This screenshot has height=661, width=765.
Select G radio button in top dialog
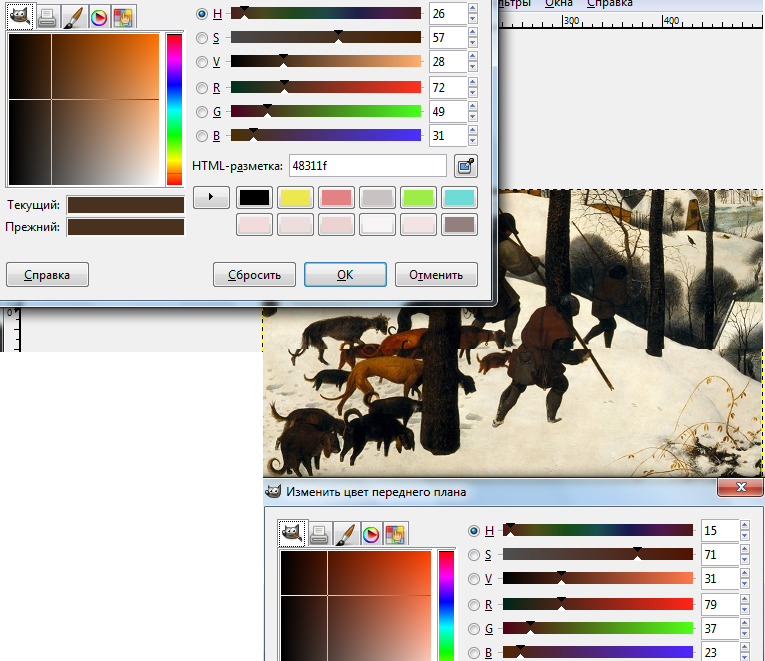tap(201, 112)
